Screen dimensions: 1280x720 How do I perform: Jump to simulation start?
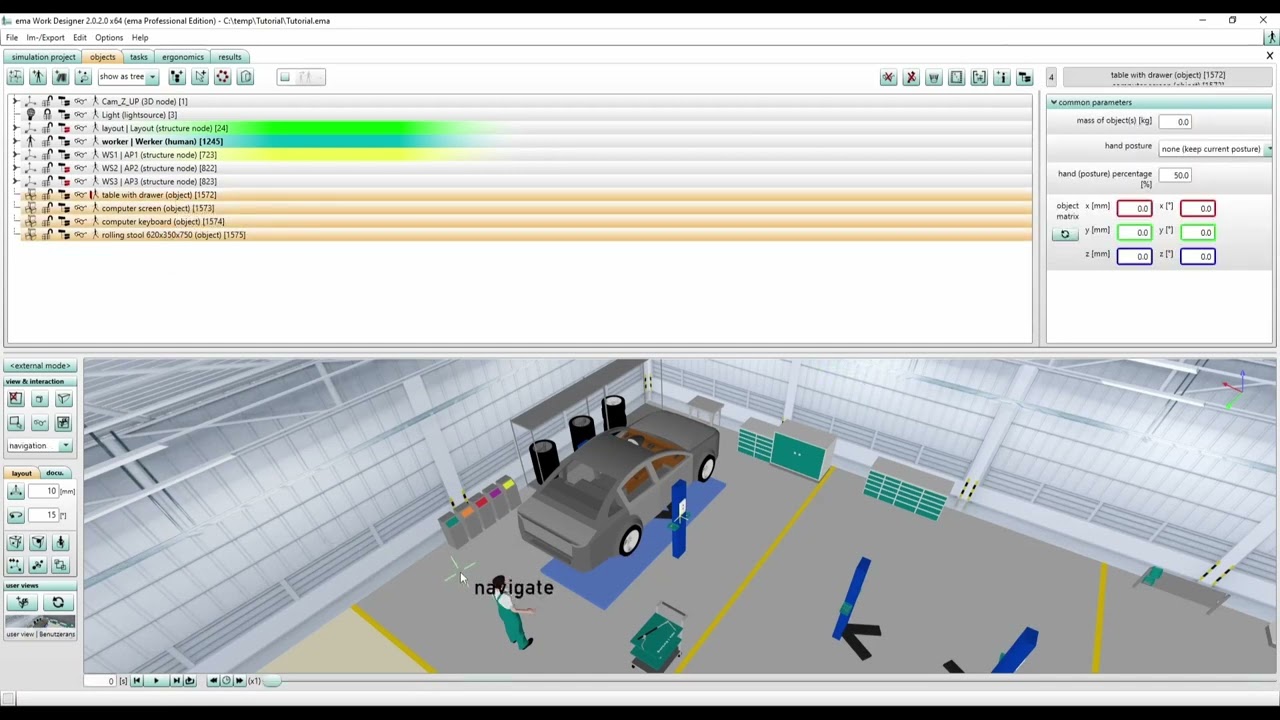pyautogui.click(x=136, y=681)
